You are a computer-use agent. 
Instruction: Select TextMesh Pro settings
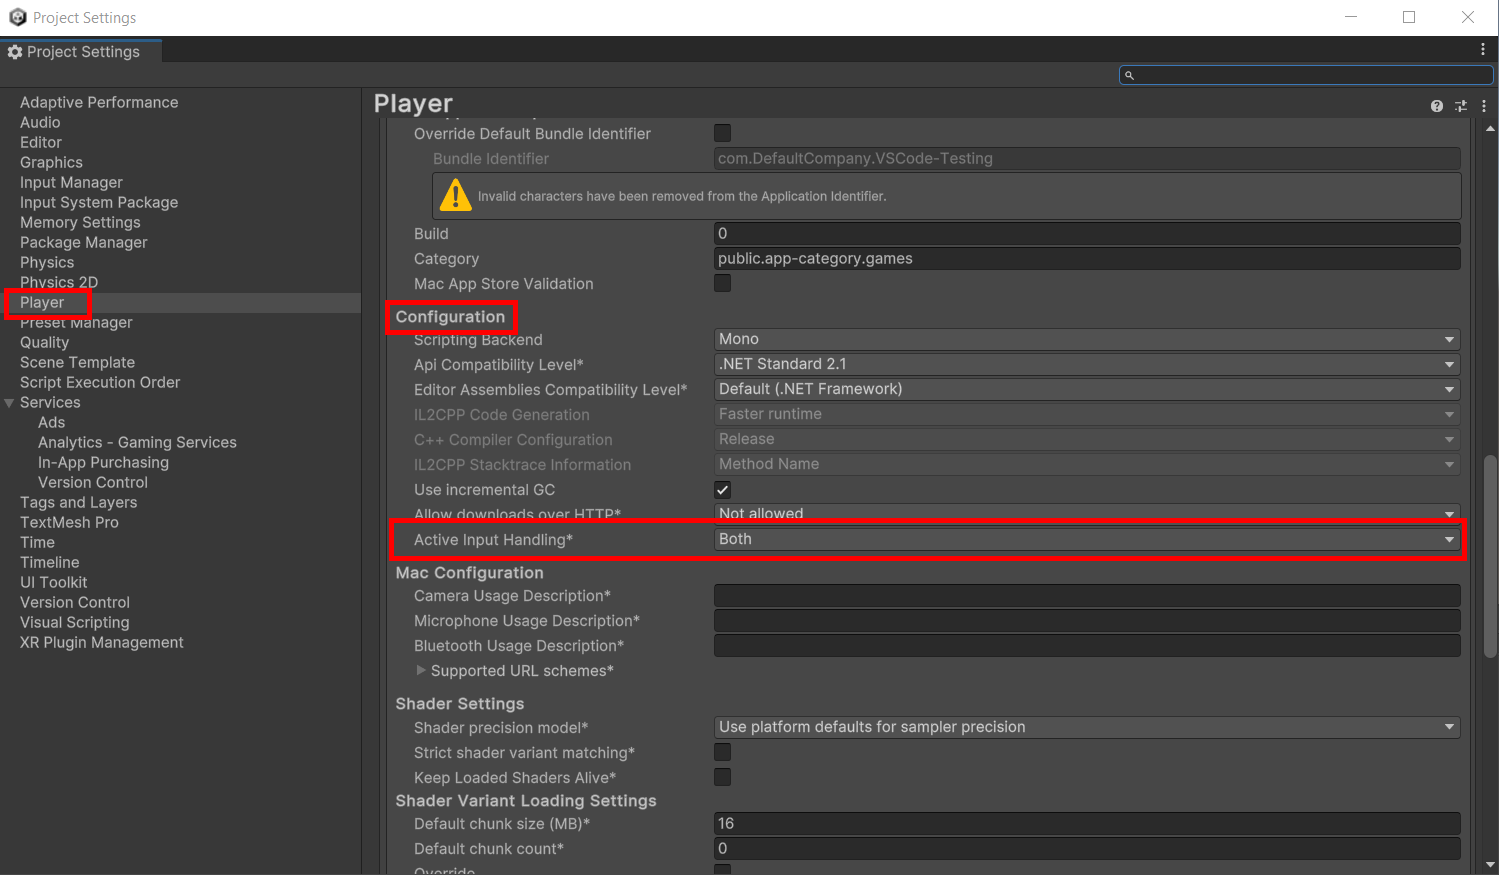[x=69, y=522]
